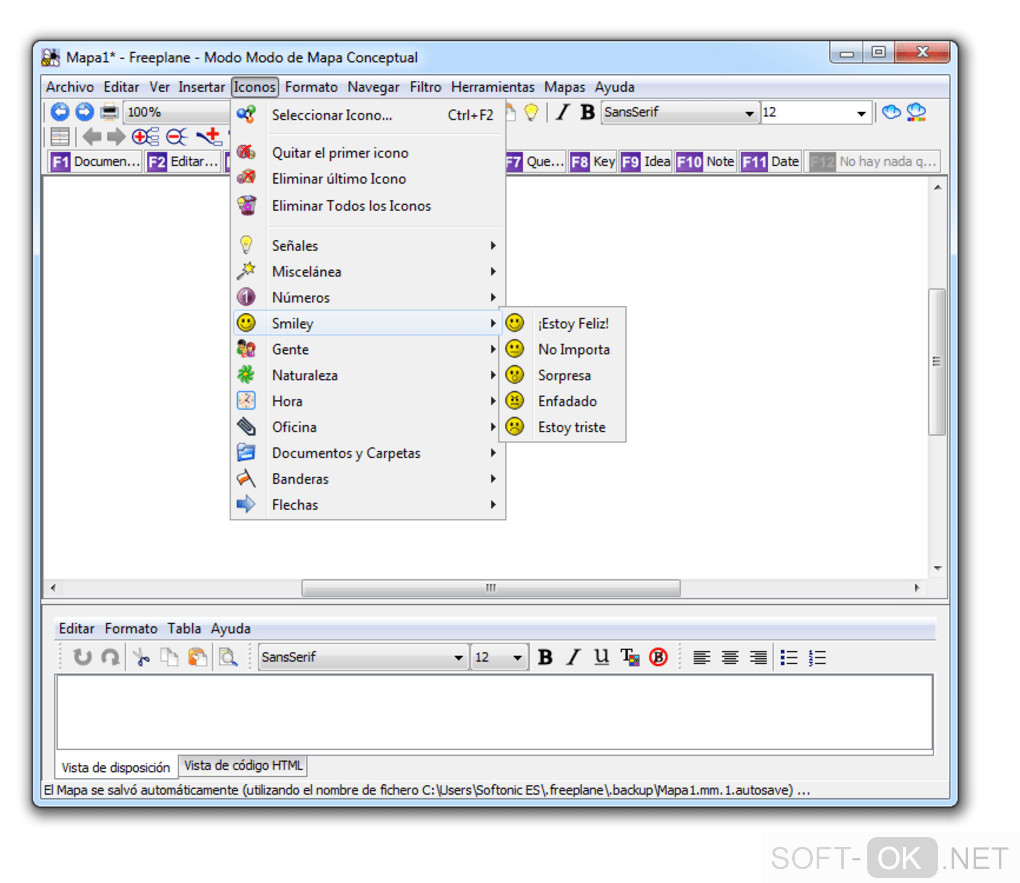
Task: Click the new child node icon
Action: click(x=209, y=136)
